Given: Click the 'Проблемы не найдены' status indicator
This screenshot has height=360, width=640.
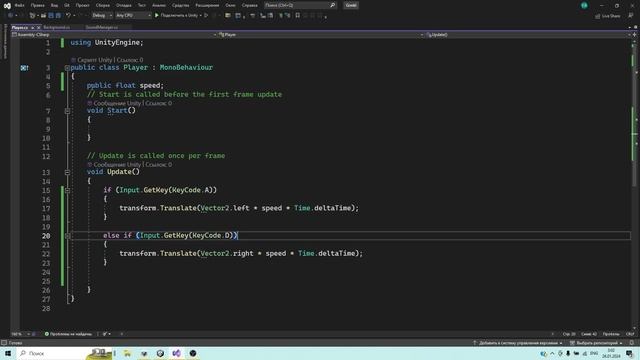Looking at the screenshot, I should pyautogui.click(x=68, y=334).
